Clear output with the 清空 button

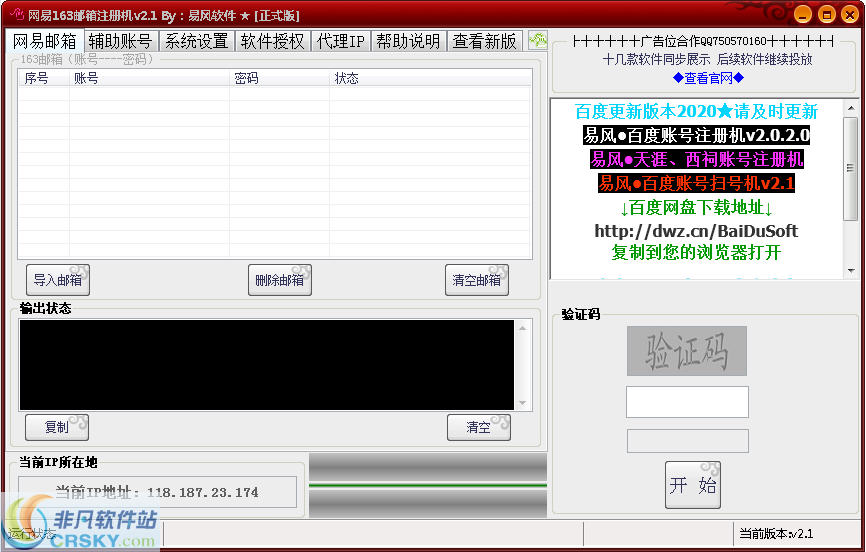(479, 427)
